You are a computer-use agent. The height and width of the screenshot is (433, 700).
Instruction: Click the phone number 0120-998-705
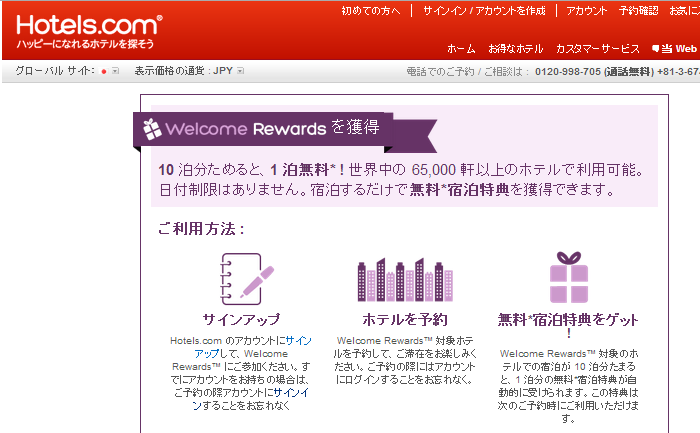(568, 71)
